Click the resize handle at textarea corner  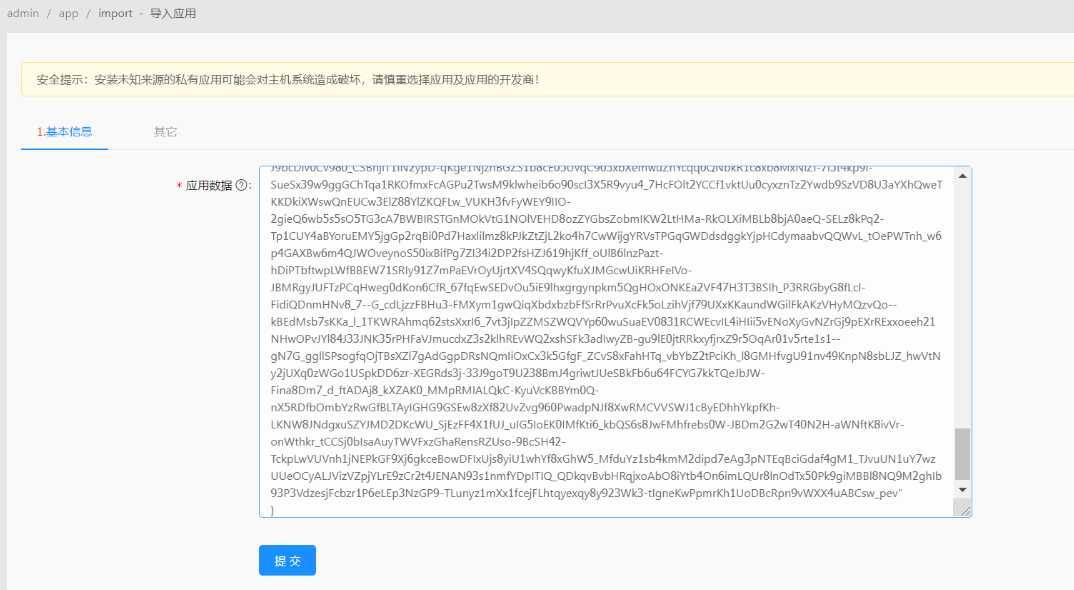click(965, 510)
